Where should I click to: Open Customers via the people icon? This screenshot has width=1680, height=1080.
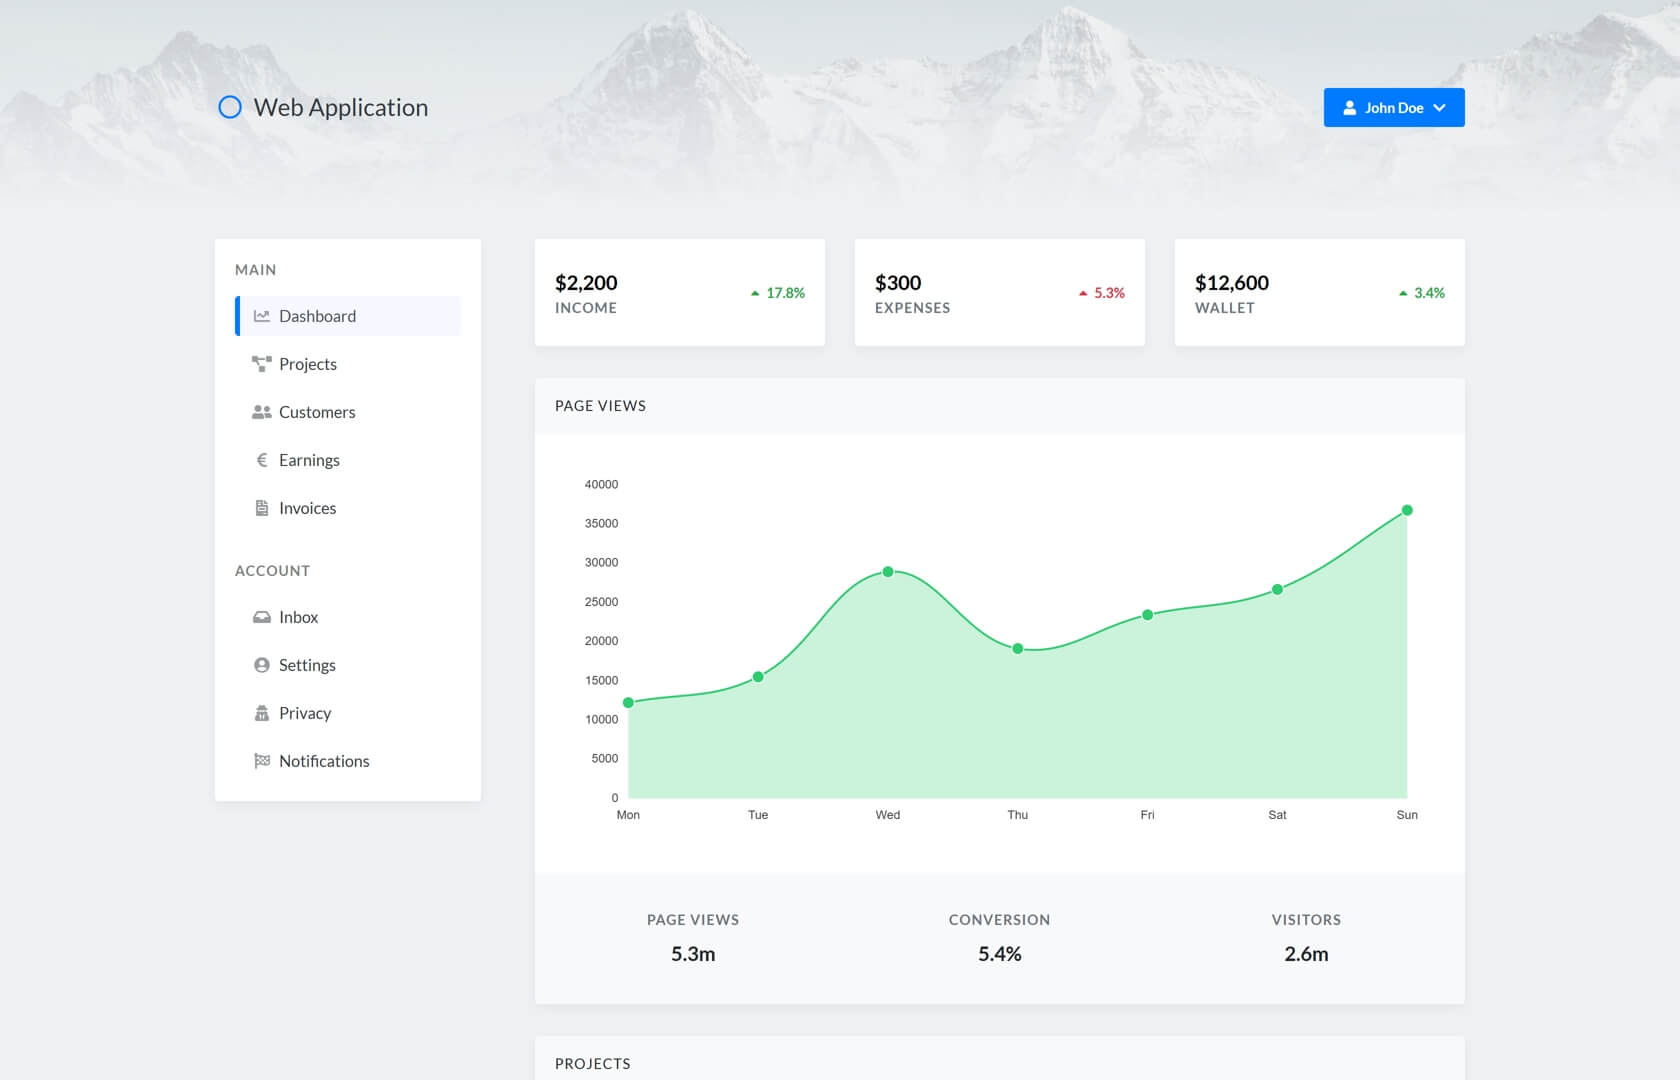click(x=261, y=411)
